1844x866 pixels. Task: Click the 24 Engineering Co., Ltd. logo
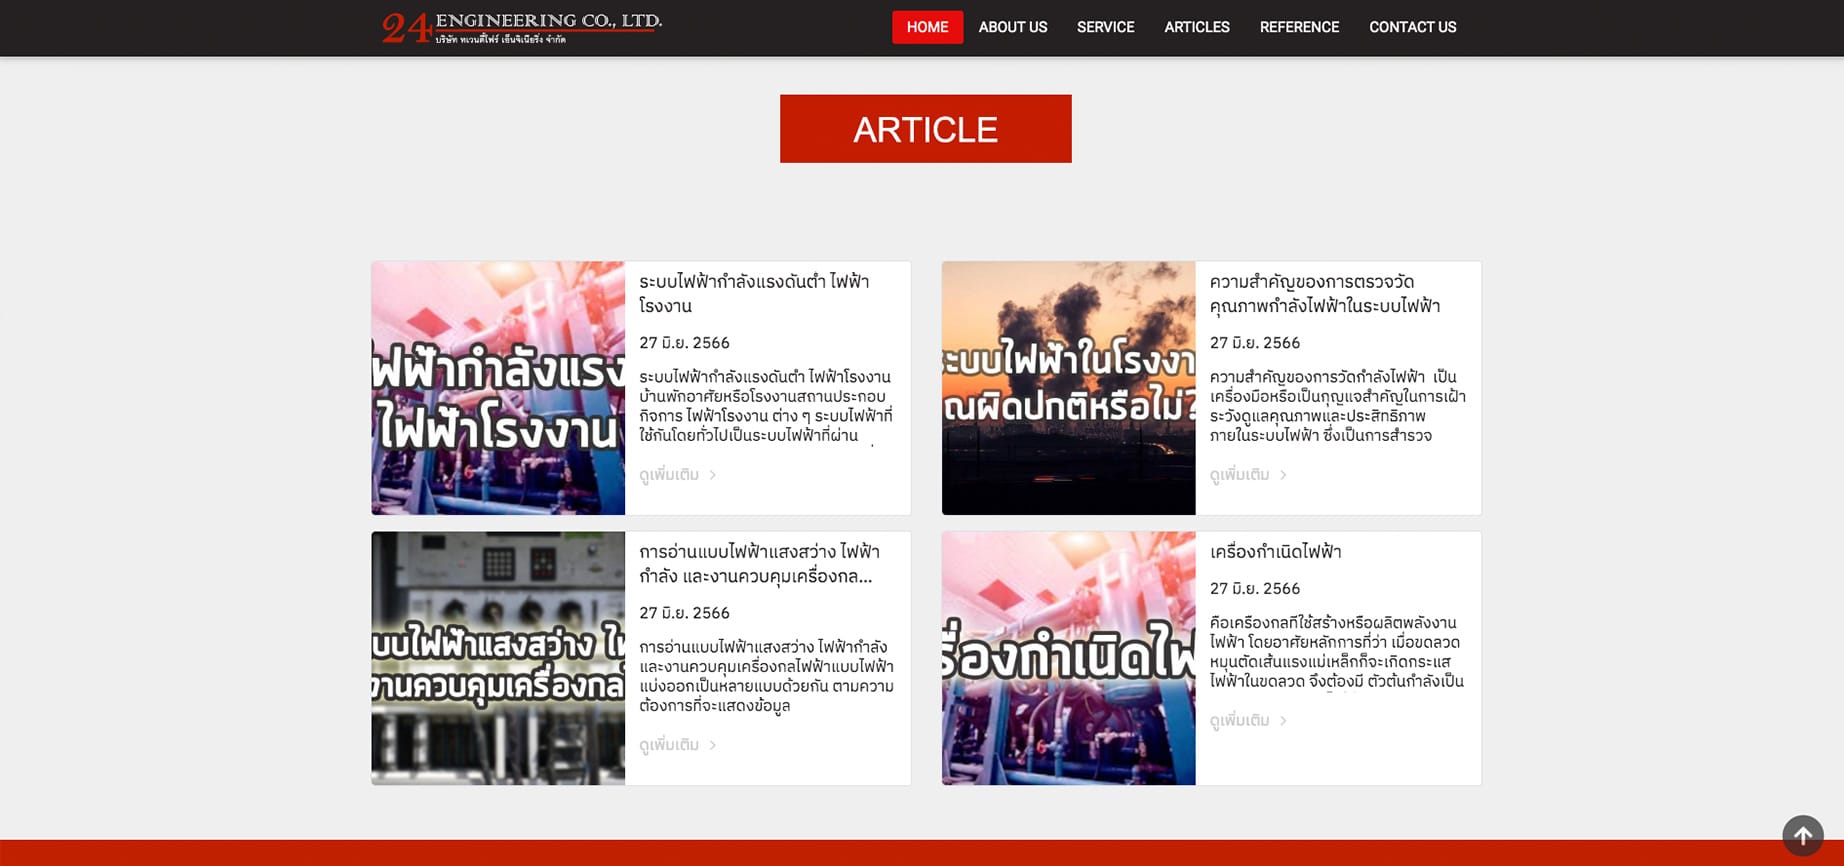[521, 28]
